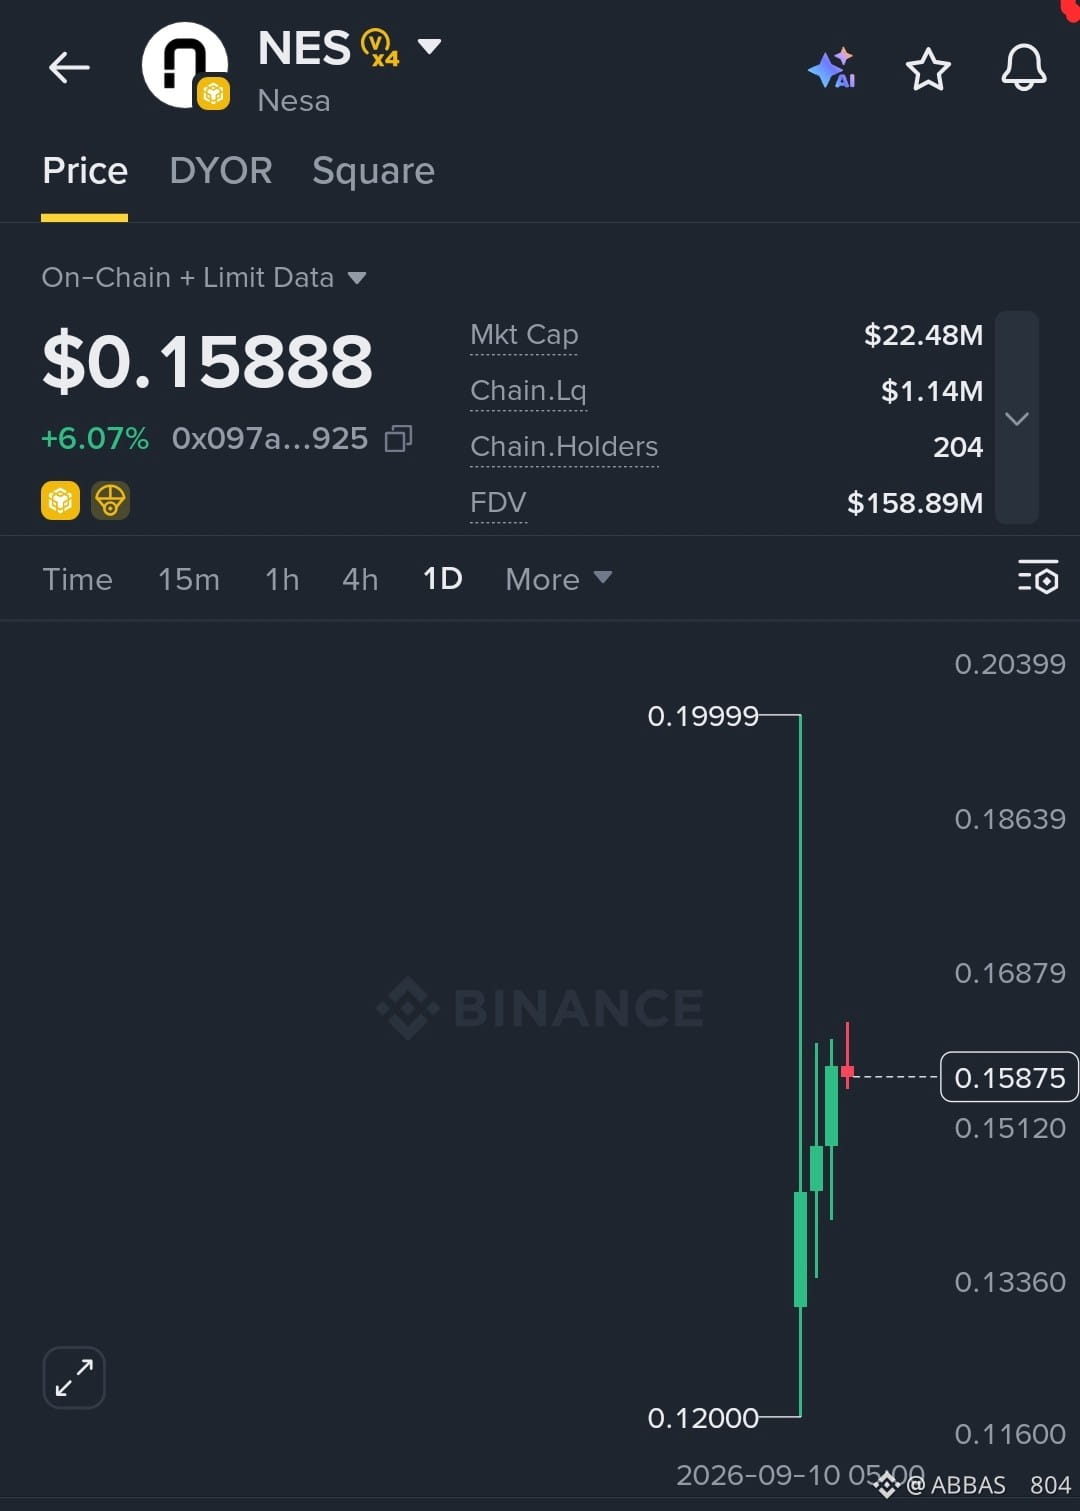The image size is (1080, 1511).
Task: Open the AI sparkle assistant icon
Action: (x=832, y=68)
